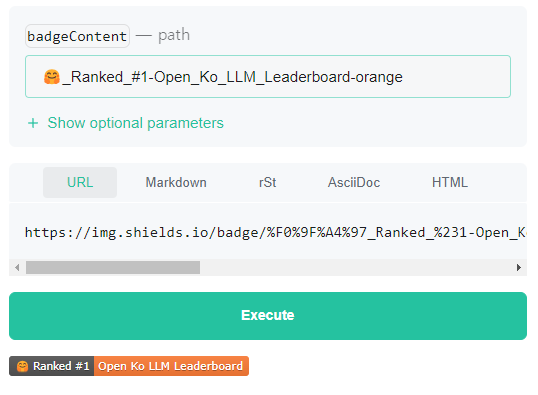
Task: Click the generated img.shields.io URL text
Action: [276, 233]
